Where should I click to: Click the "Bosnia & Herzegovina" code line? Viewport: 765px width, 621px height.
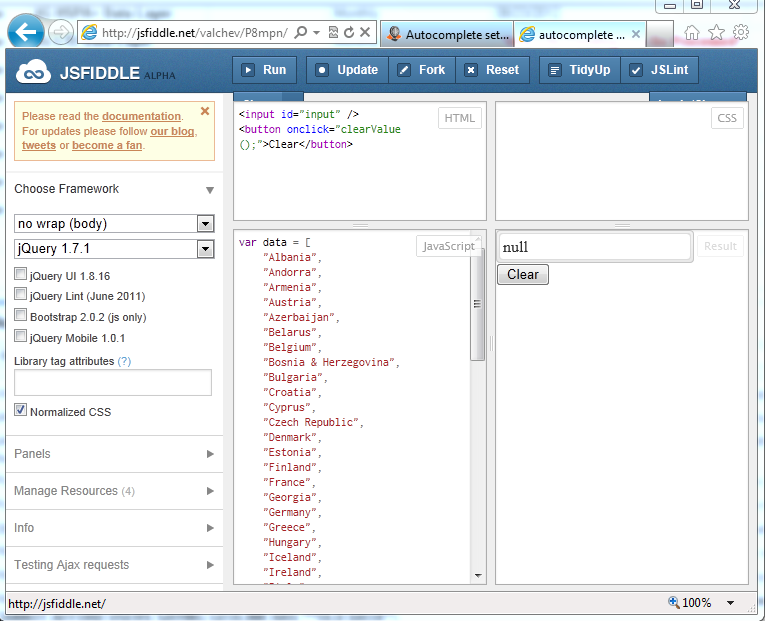tap(331, 362)
